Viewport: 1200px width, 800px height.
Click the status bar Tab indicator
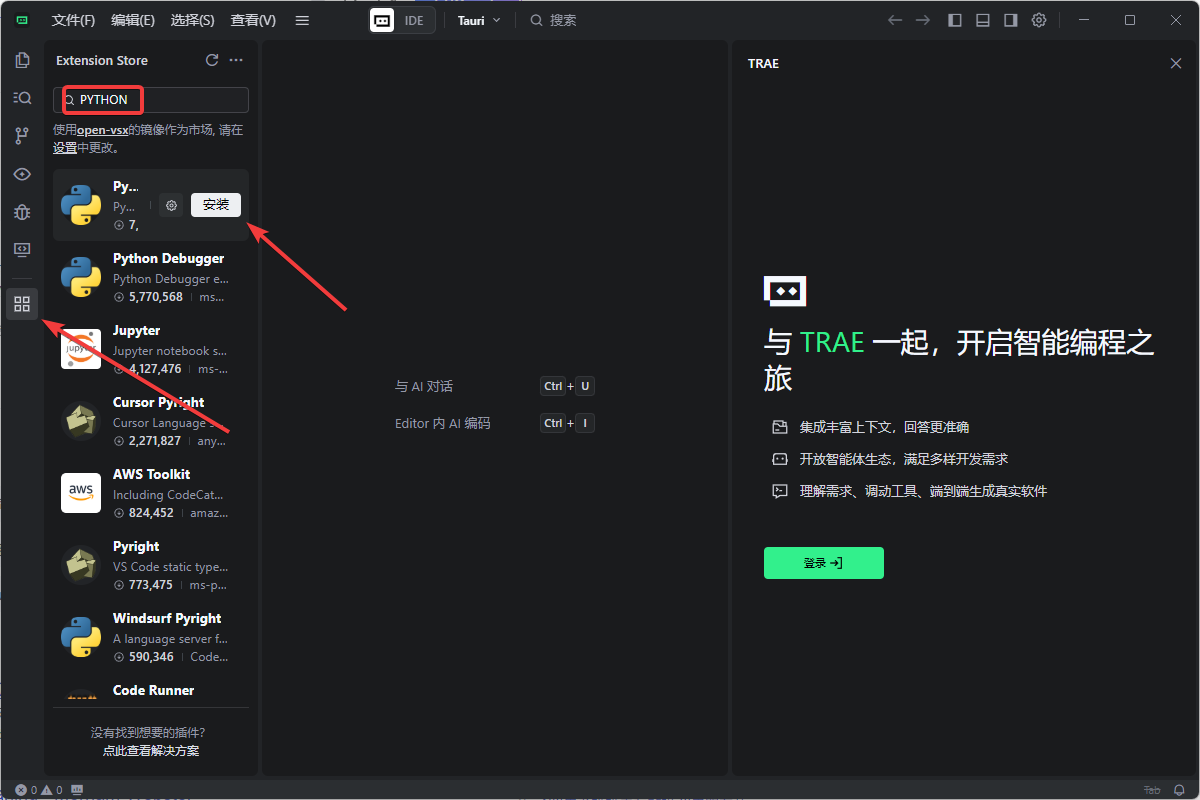[1152, 790]
